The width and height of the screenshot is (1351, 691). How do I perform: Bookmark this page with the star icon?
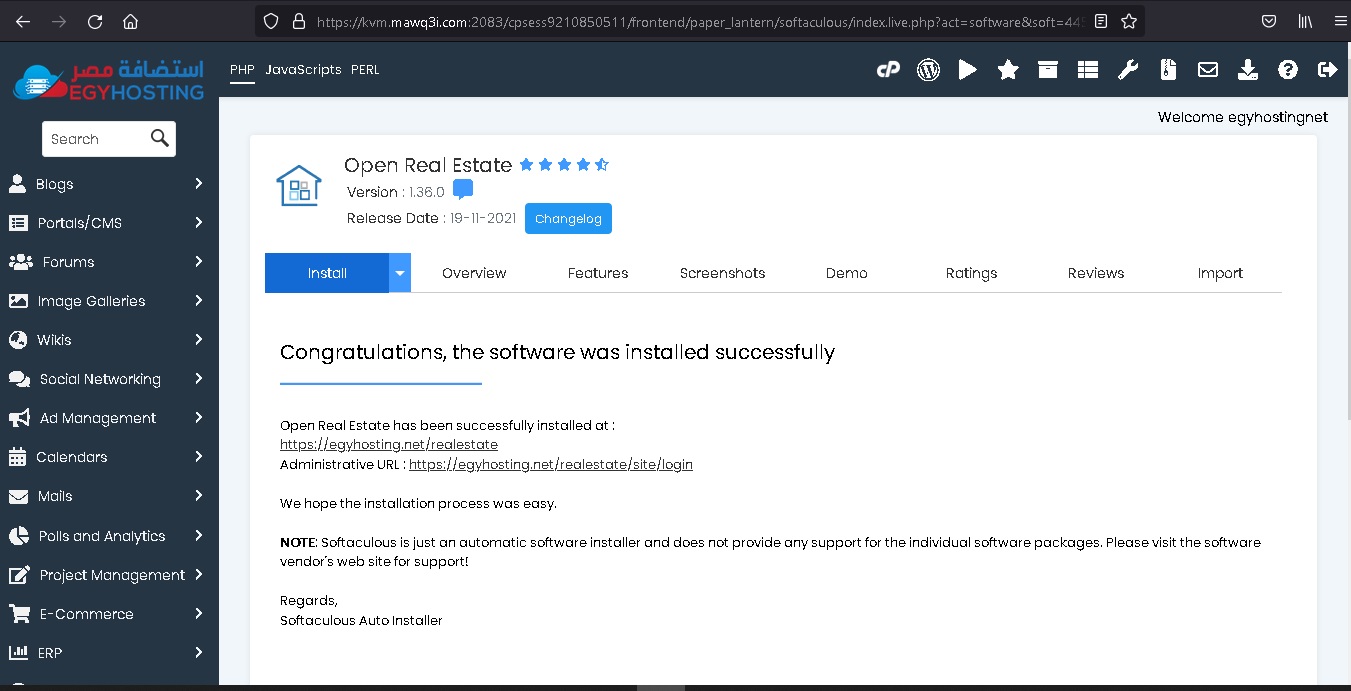1129,21
